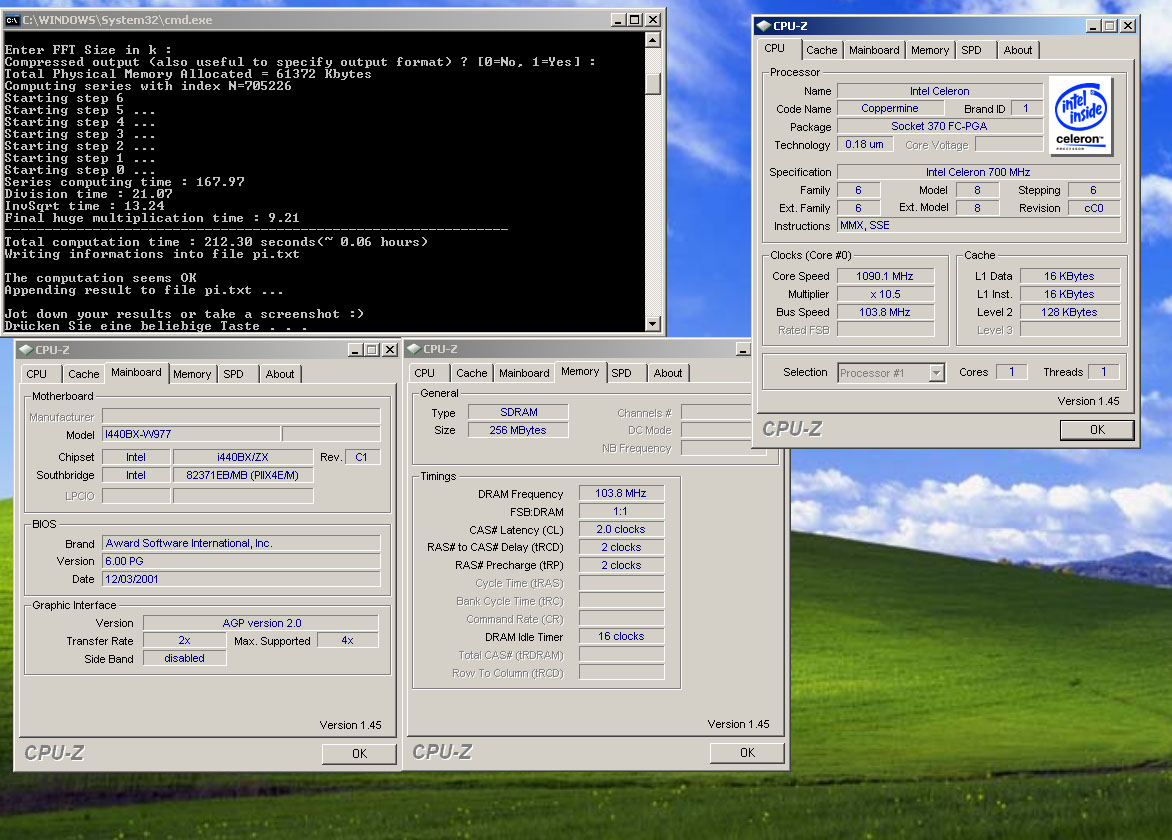Select Cache tab in Memory CPU-Z window
The image size is (1172, 840).
coord(471,373)
